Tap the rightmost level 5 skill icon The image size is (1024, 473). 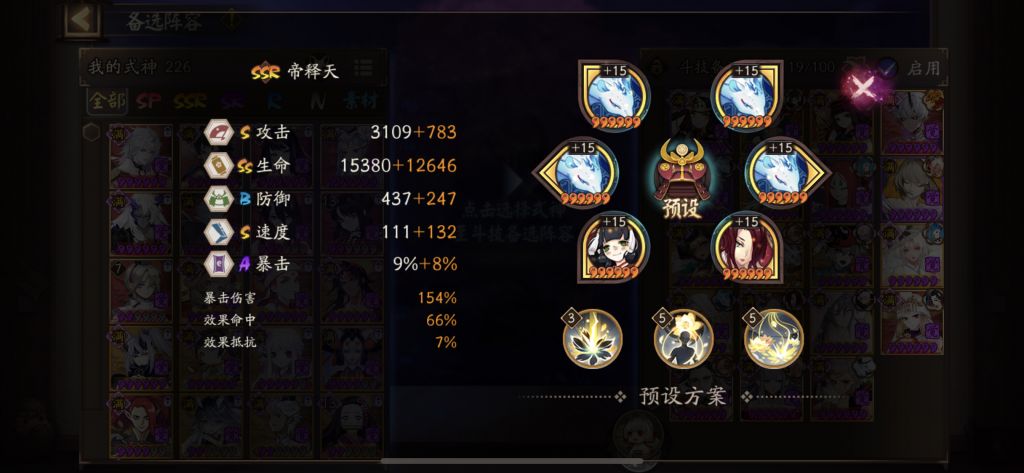pyautogui.click(x=774, y=338)
